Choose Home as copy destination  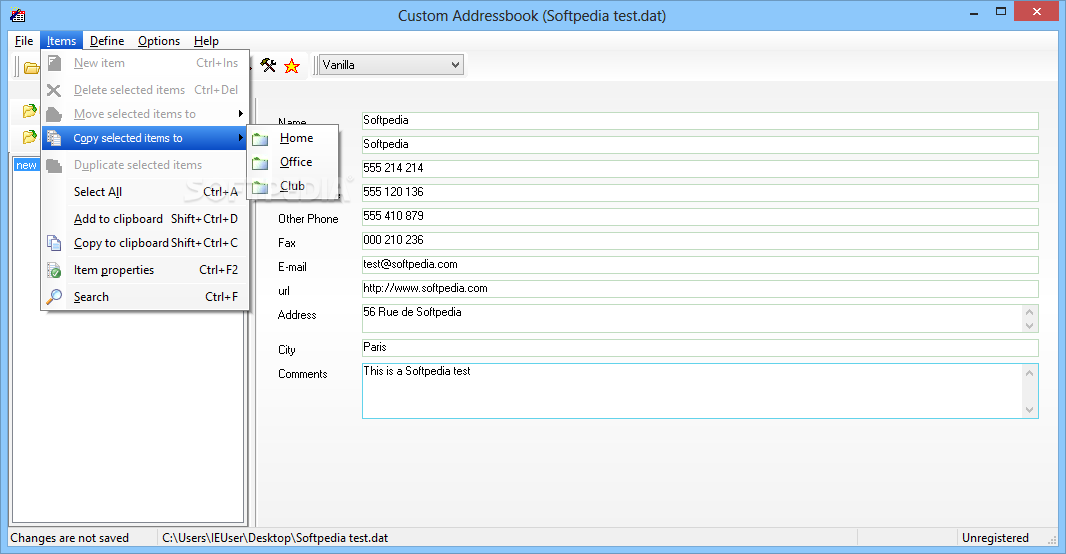click(292, 138)
